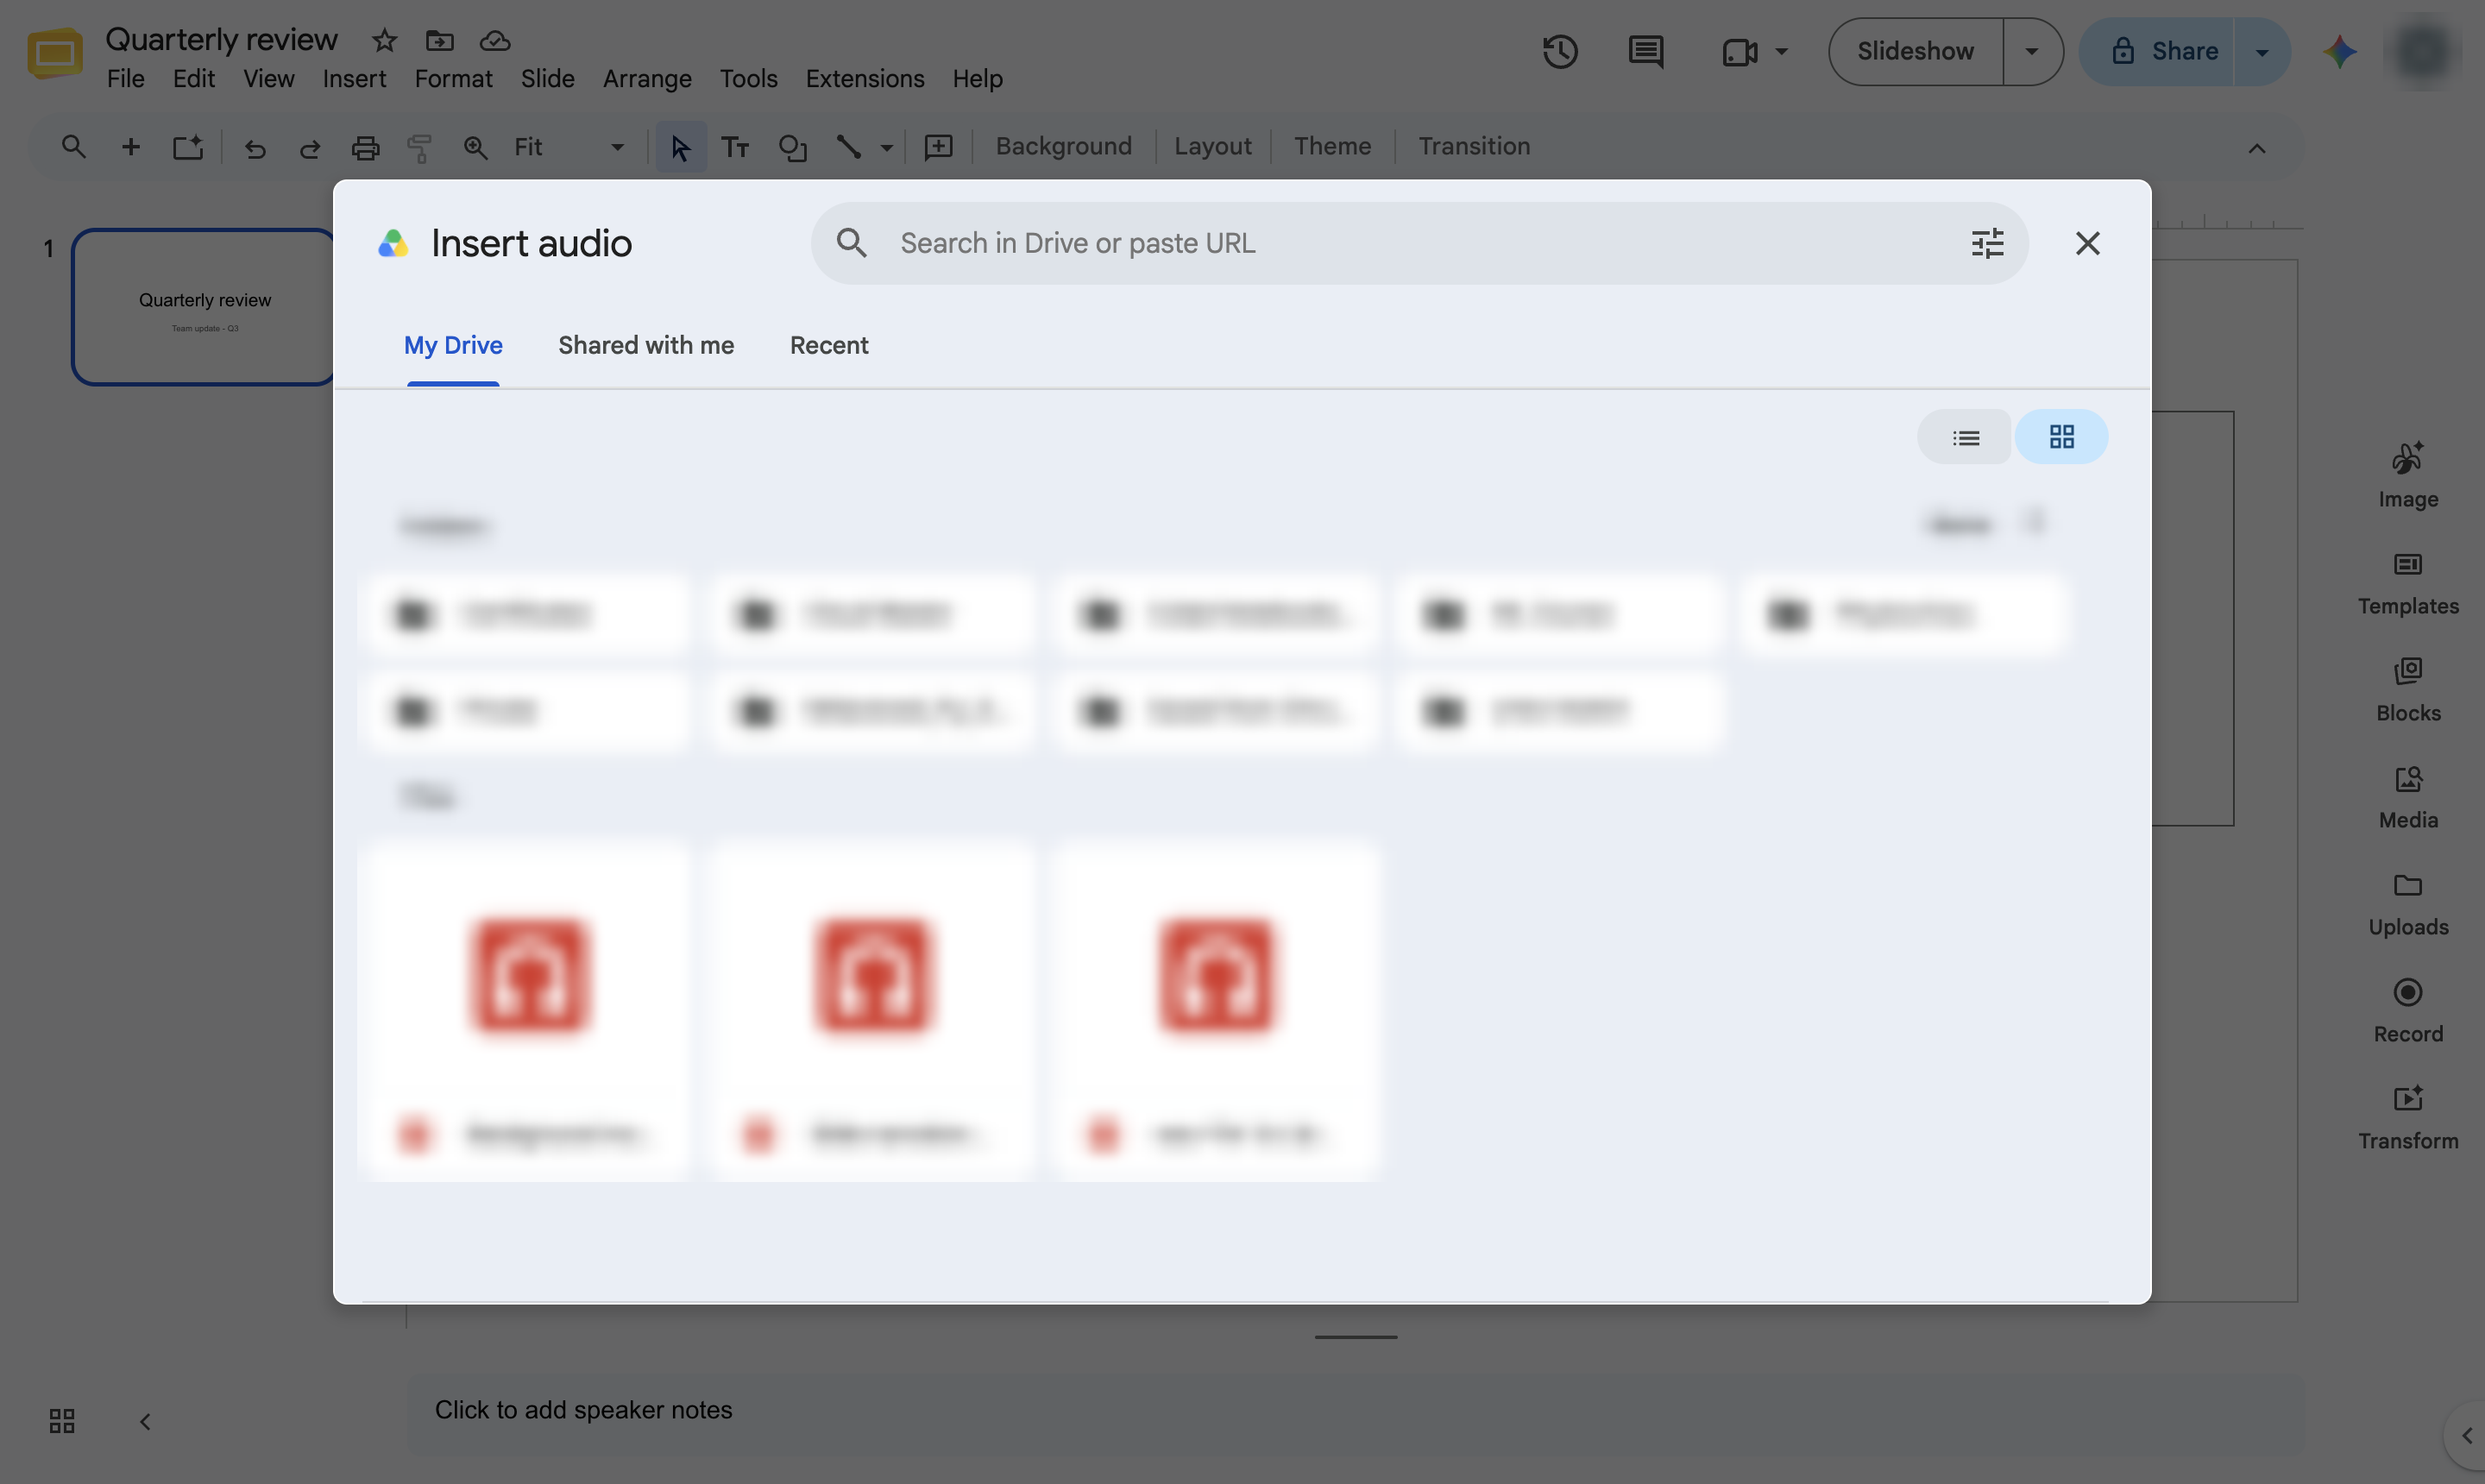Open the My Drive tab

pyautogui.click(x=453, y=346)
